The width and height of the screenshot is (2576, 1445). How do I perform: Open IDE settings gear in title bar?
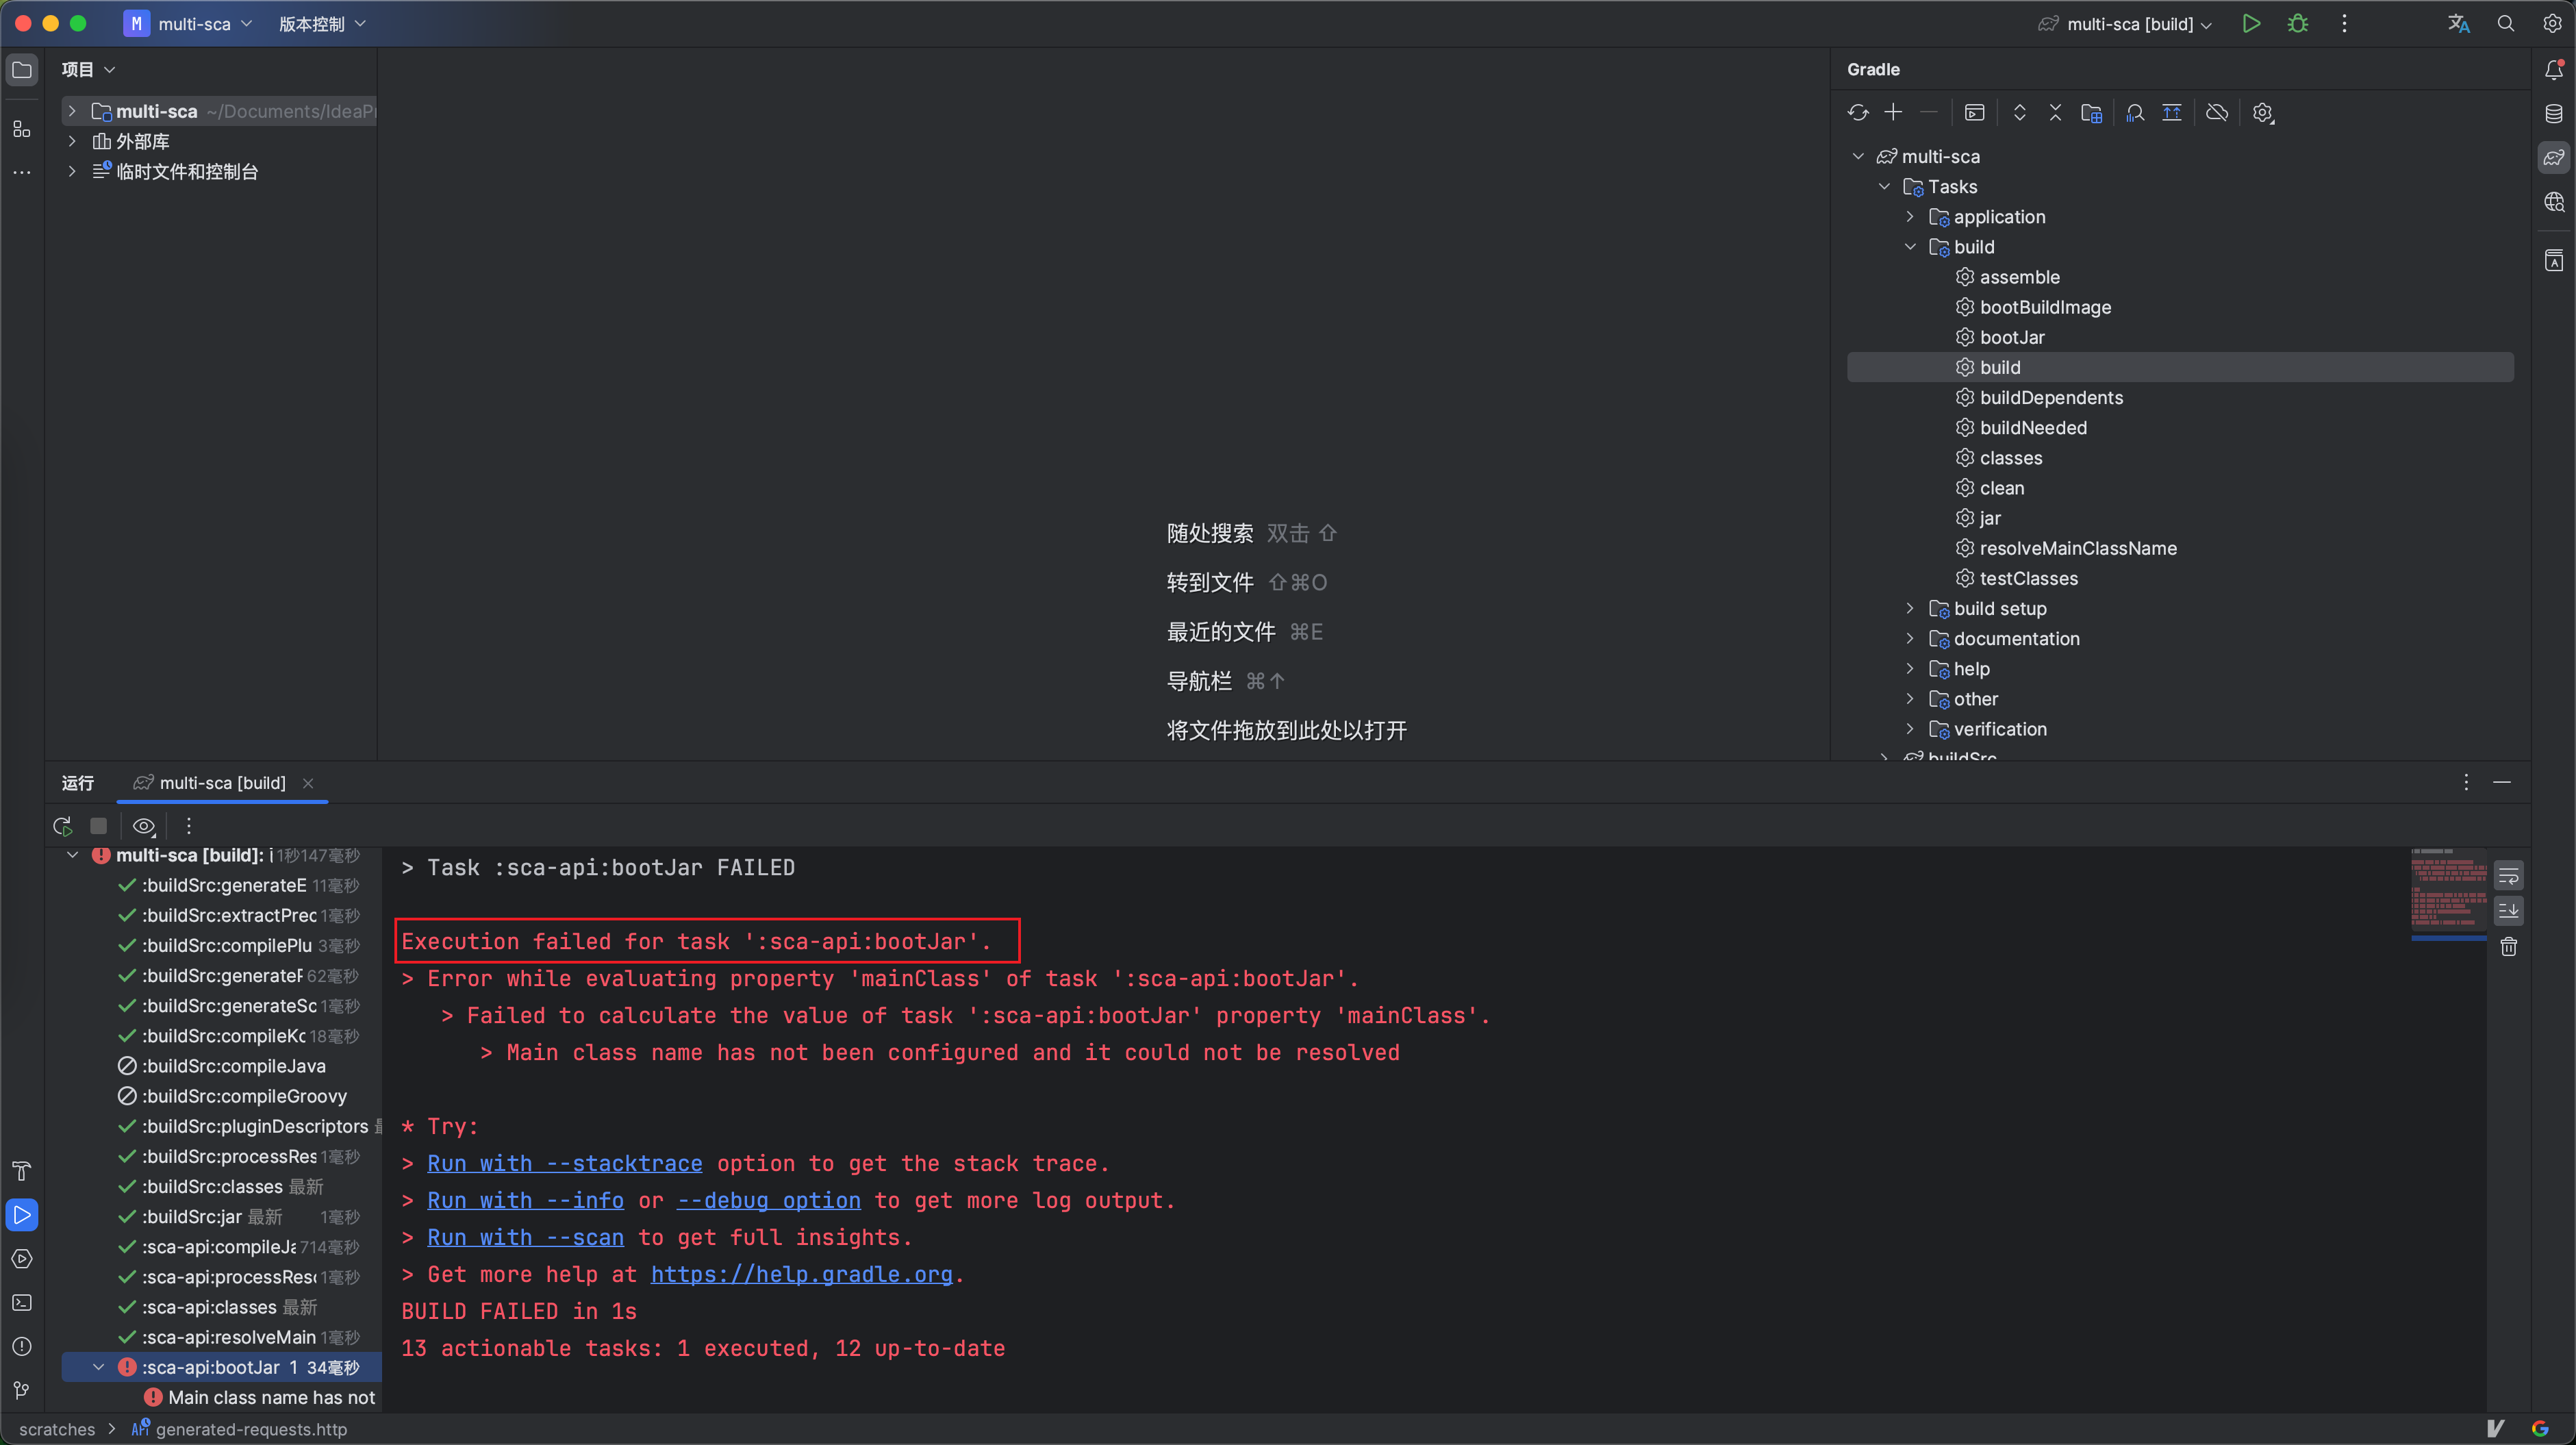[x=2552, y=23]
